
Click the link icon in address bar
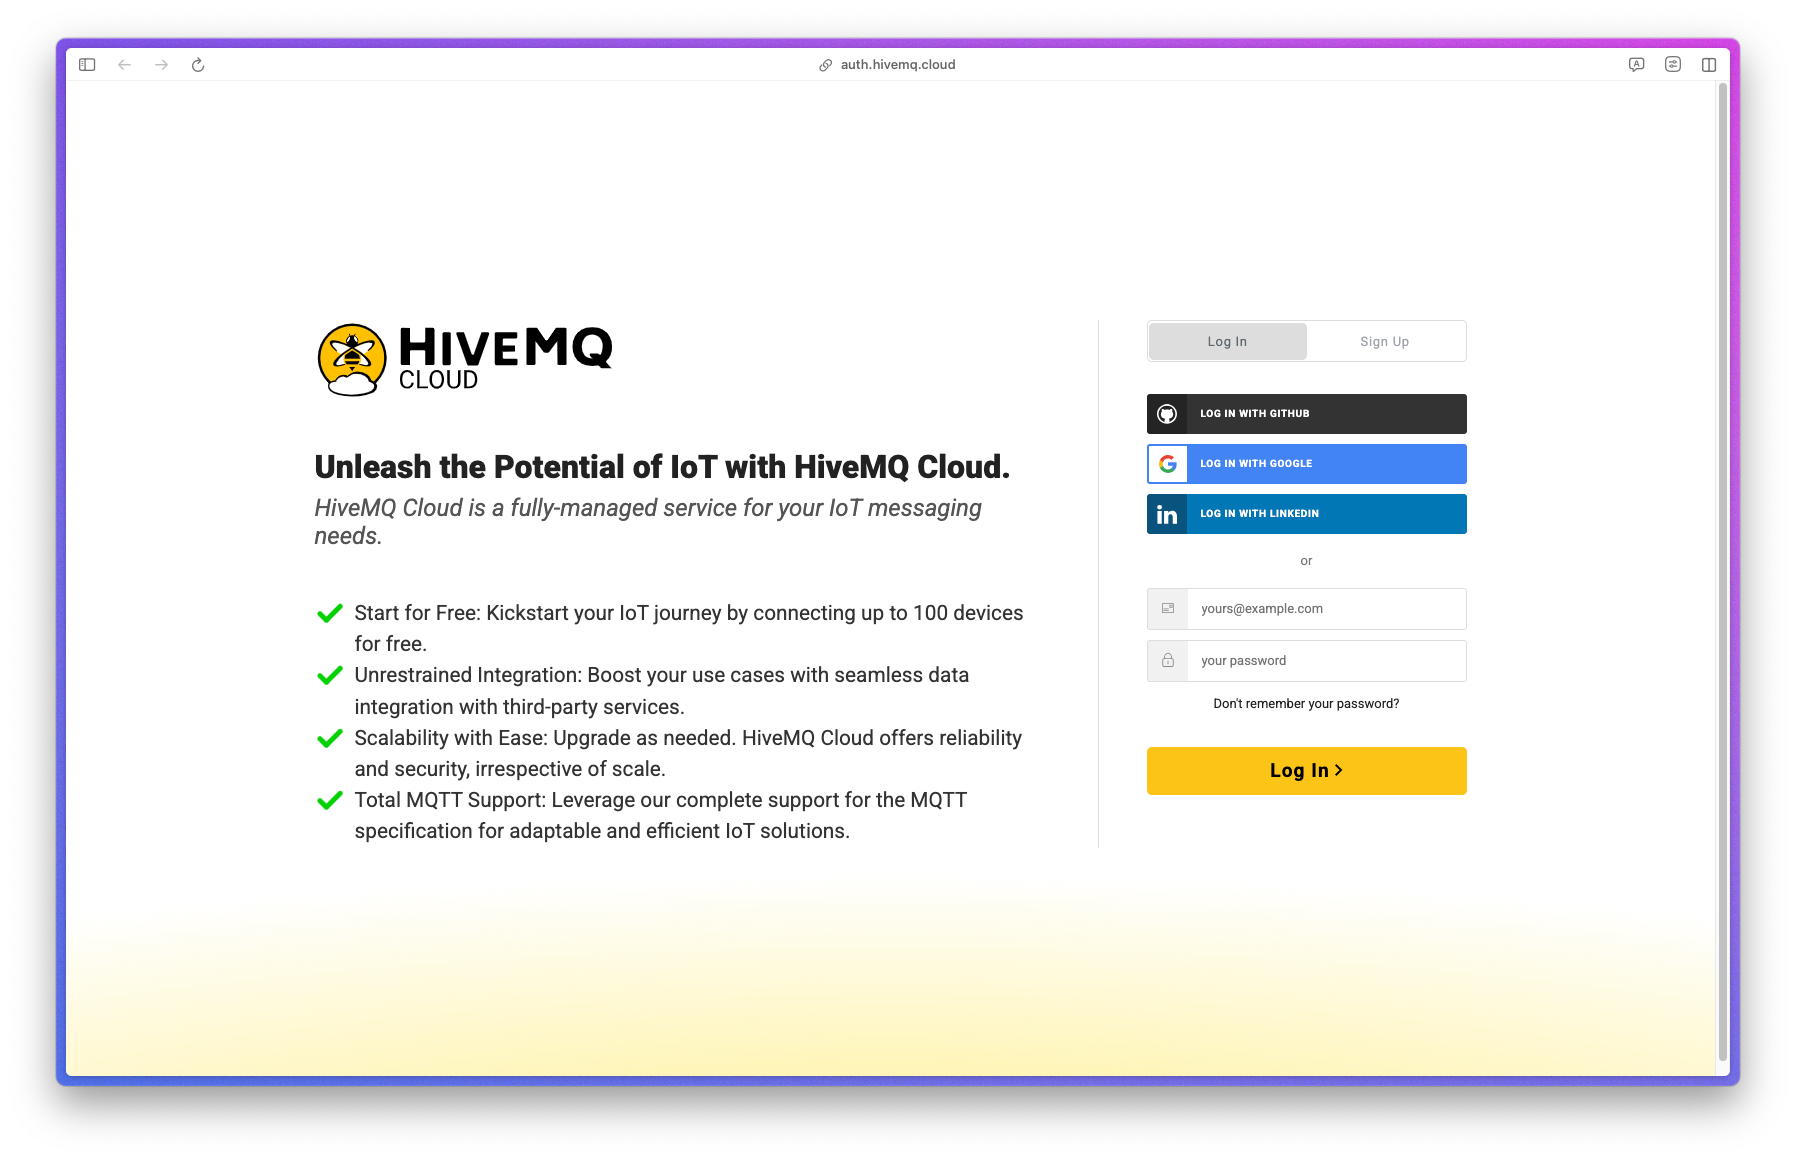tap(826, 65)
